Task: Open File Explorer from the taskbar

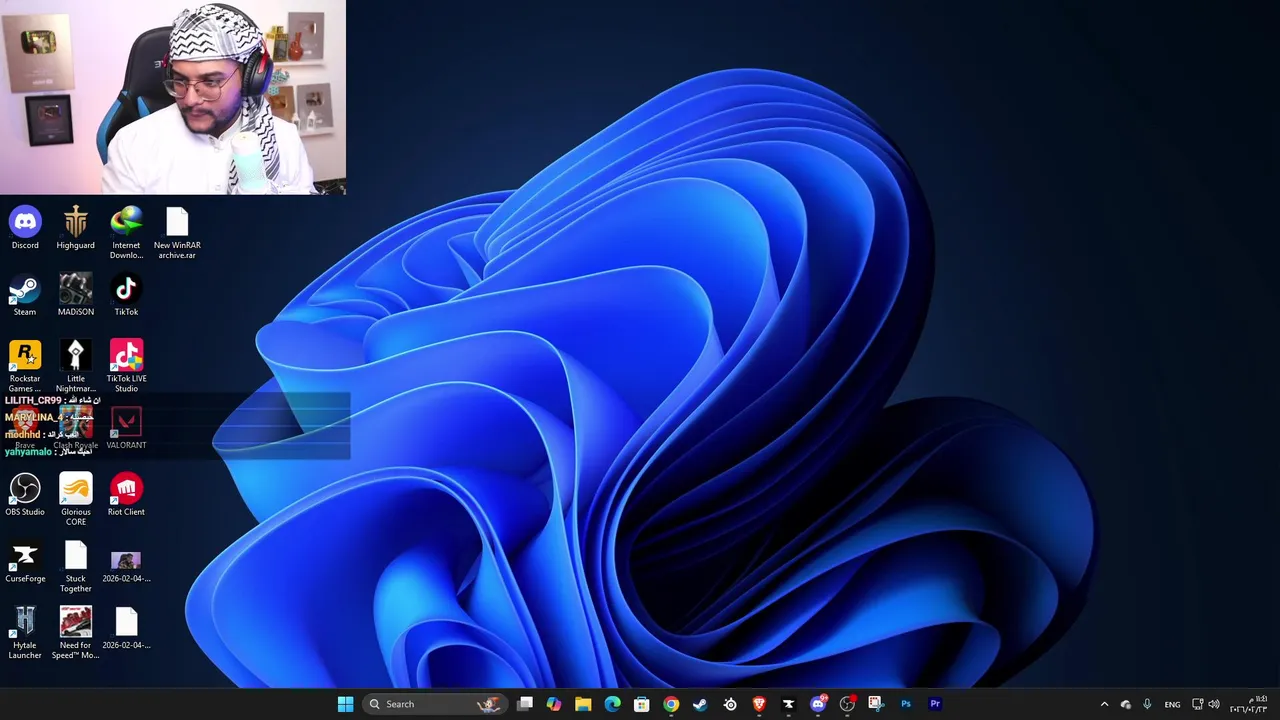Action: click(583, 704)
